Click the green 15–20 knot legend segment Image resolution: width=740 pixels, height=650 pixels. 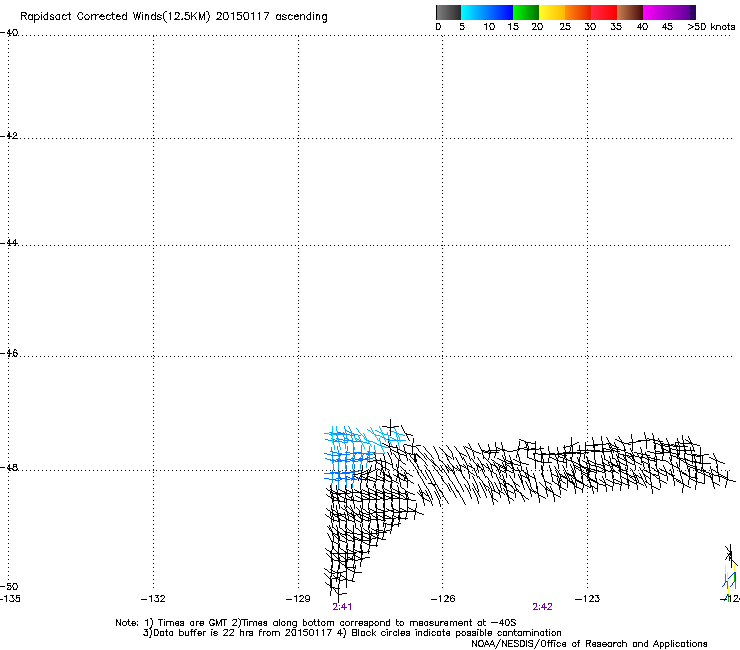point(526,12)
